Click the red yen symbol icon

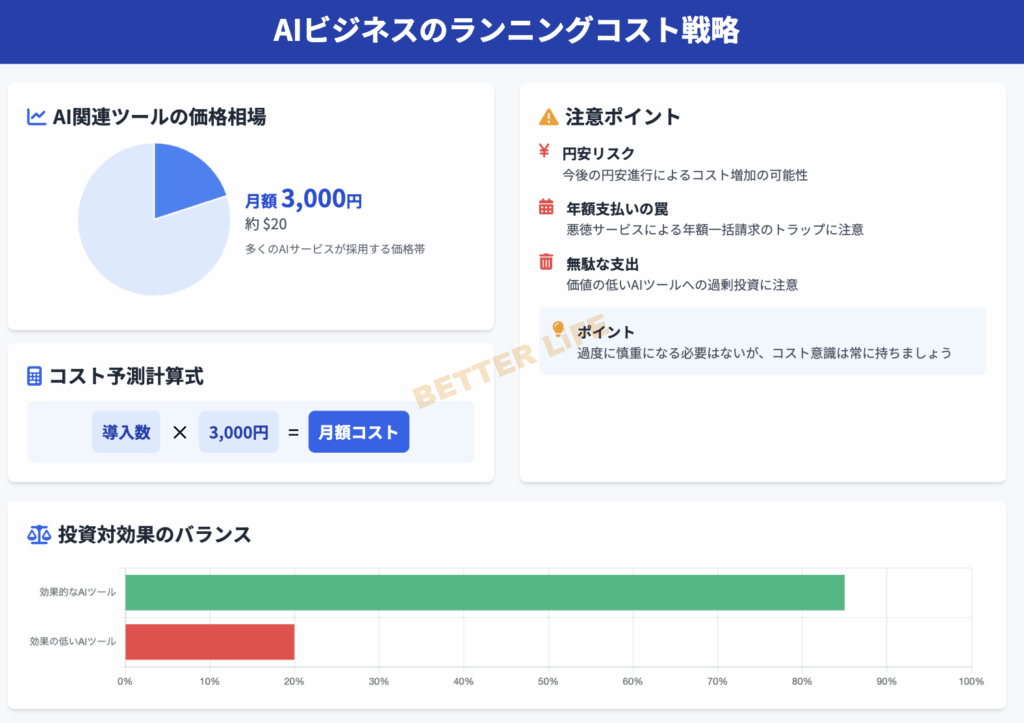pos(545,152)
